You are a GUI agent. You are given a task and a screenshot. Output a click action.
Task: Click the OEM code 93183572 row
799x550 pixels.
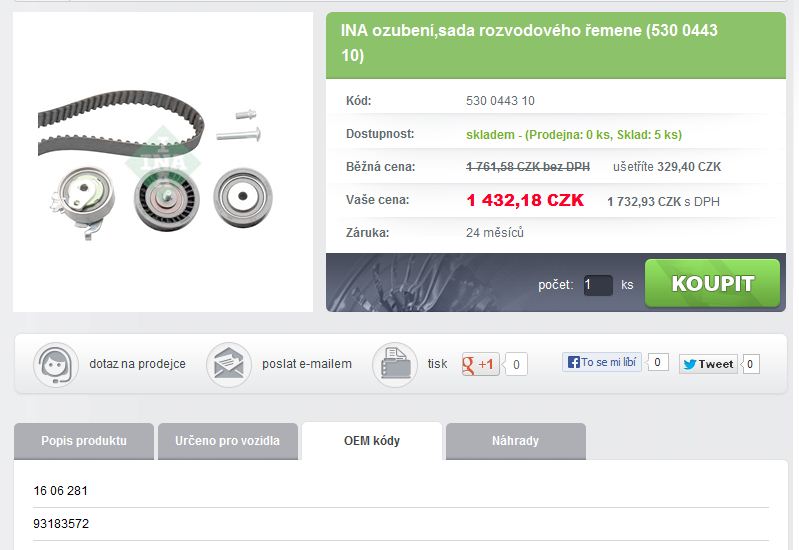pyautogui.click(x=401, y=524)
